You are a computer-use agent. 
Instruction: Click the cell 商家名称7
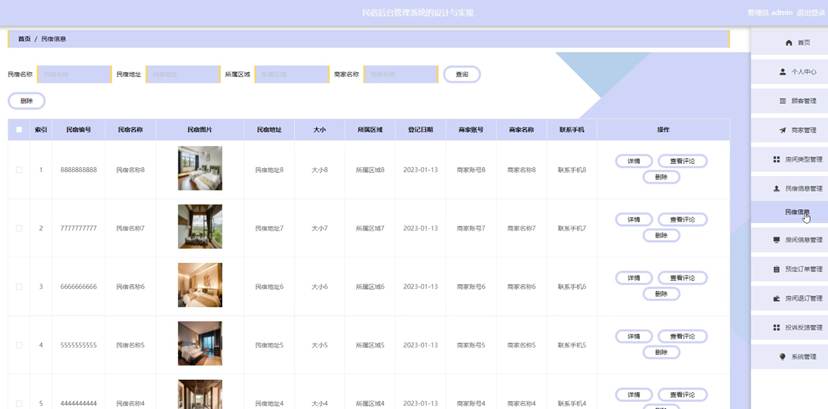522,229
